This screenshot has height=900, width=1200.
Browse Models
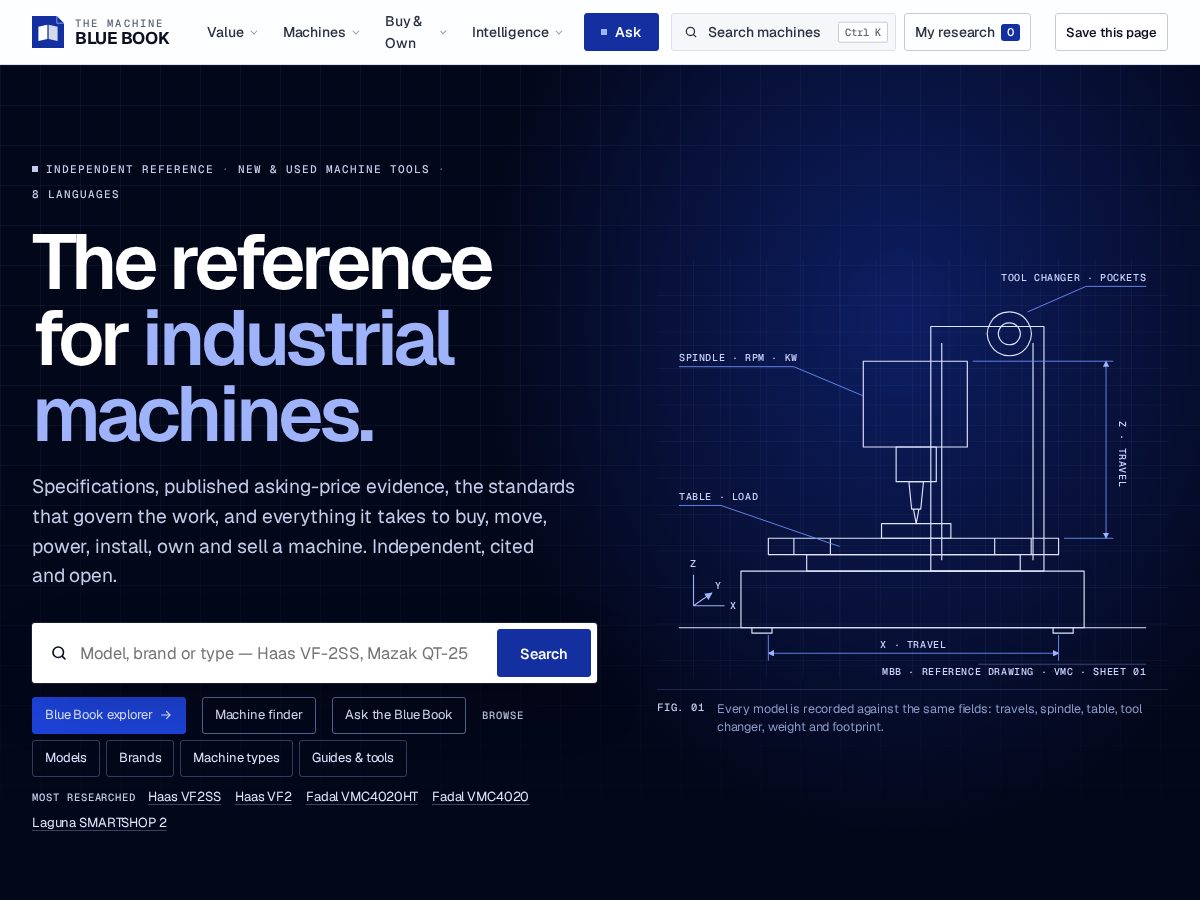coord(66,758)
